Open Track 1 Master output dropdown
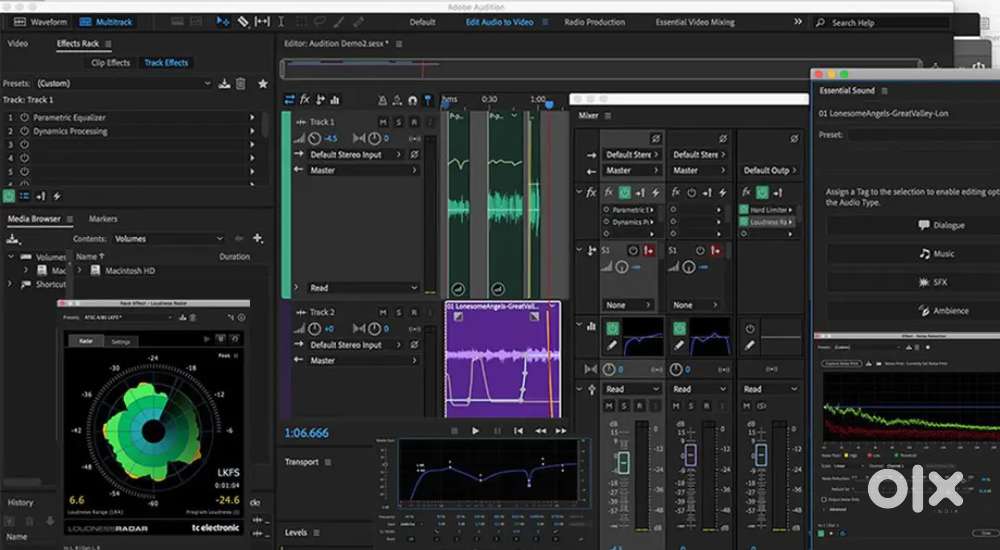This screenshot has height=550, width=1000. coord(363,170)
